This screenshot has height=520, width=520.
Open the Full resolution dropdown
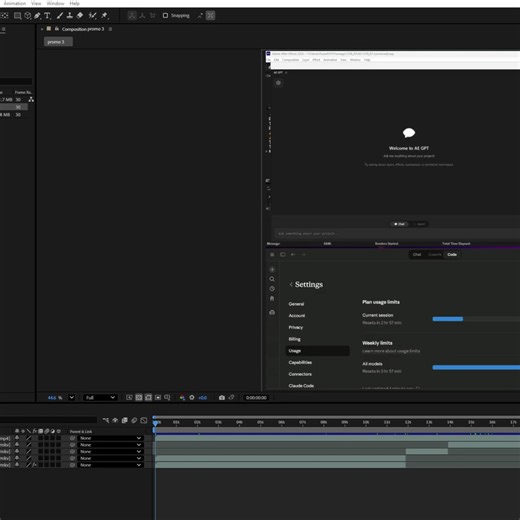[x=100, y=397]
